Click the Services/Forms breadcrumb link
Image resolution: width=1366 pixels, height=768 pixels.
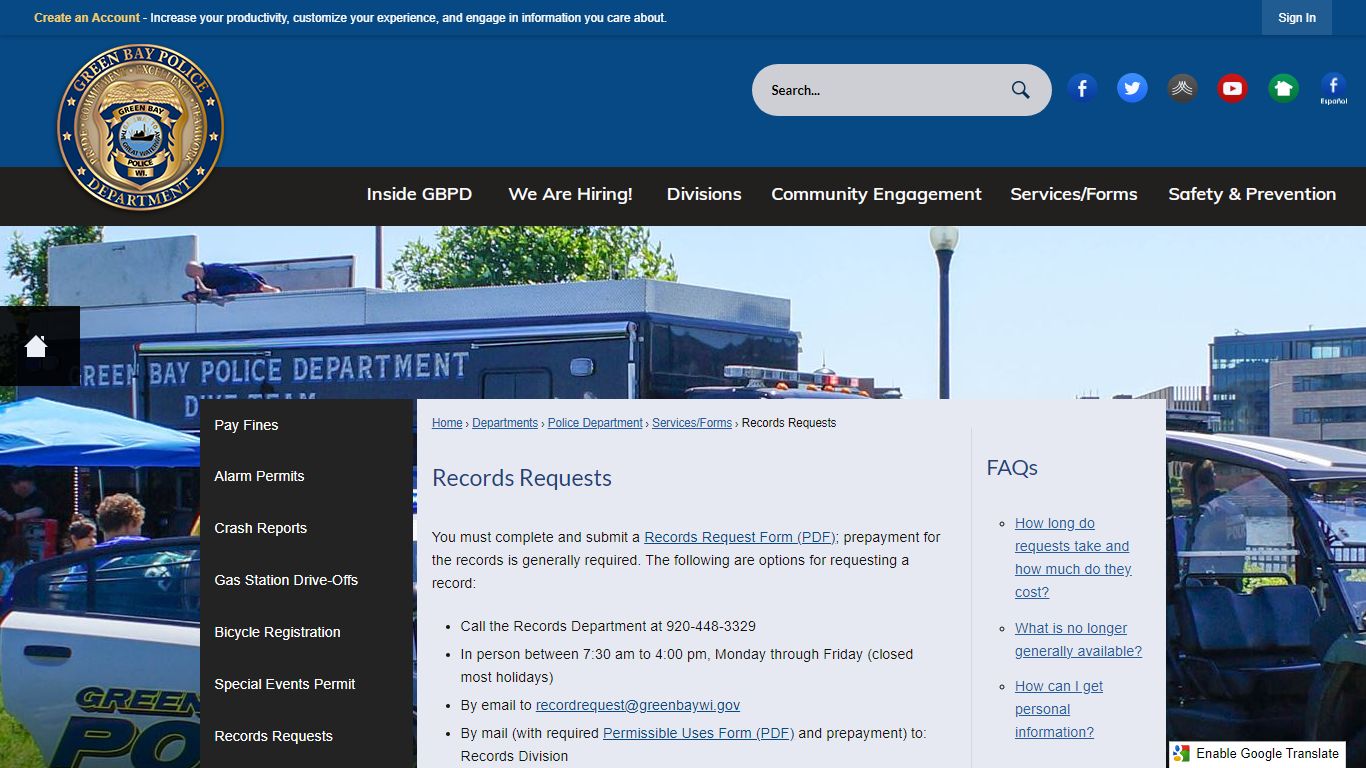coord(692,423)
